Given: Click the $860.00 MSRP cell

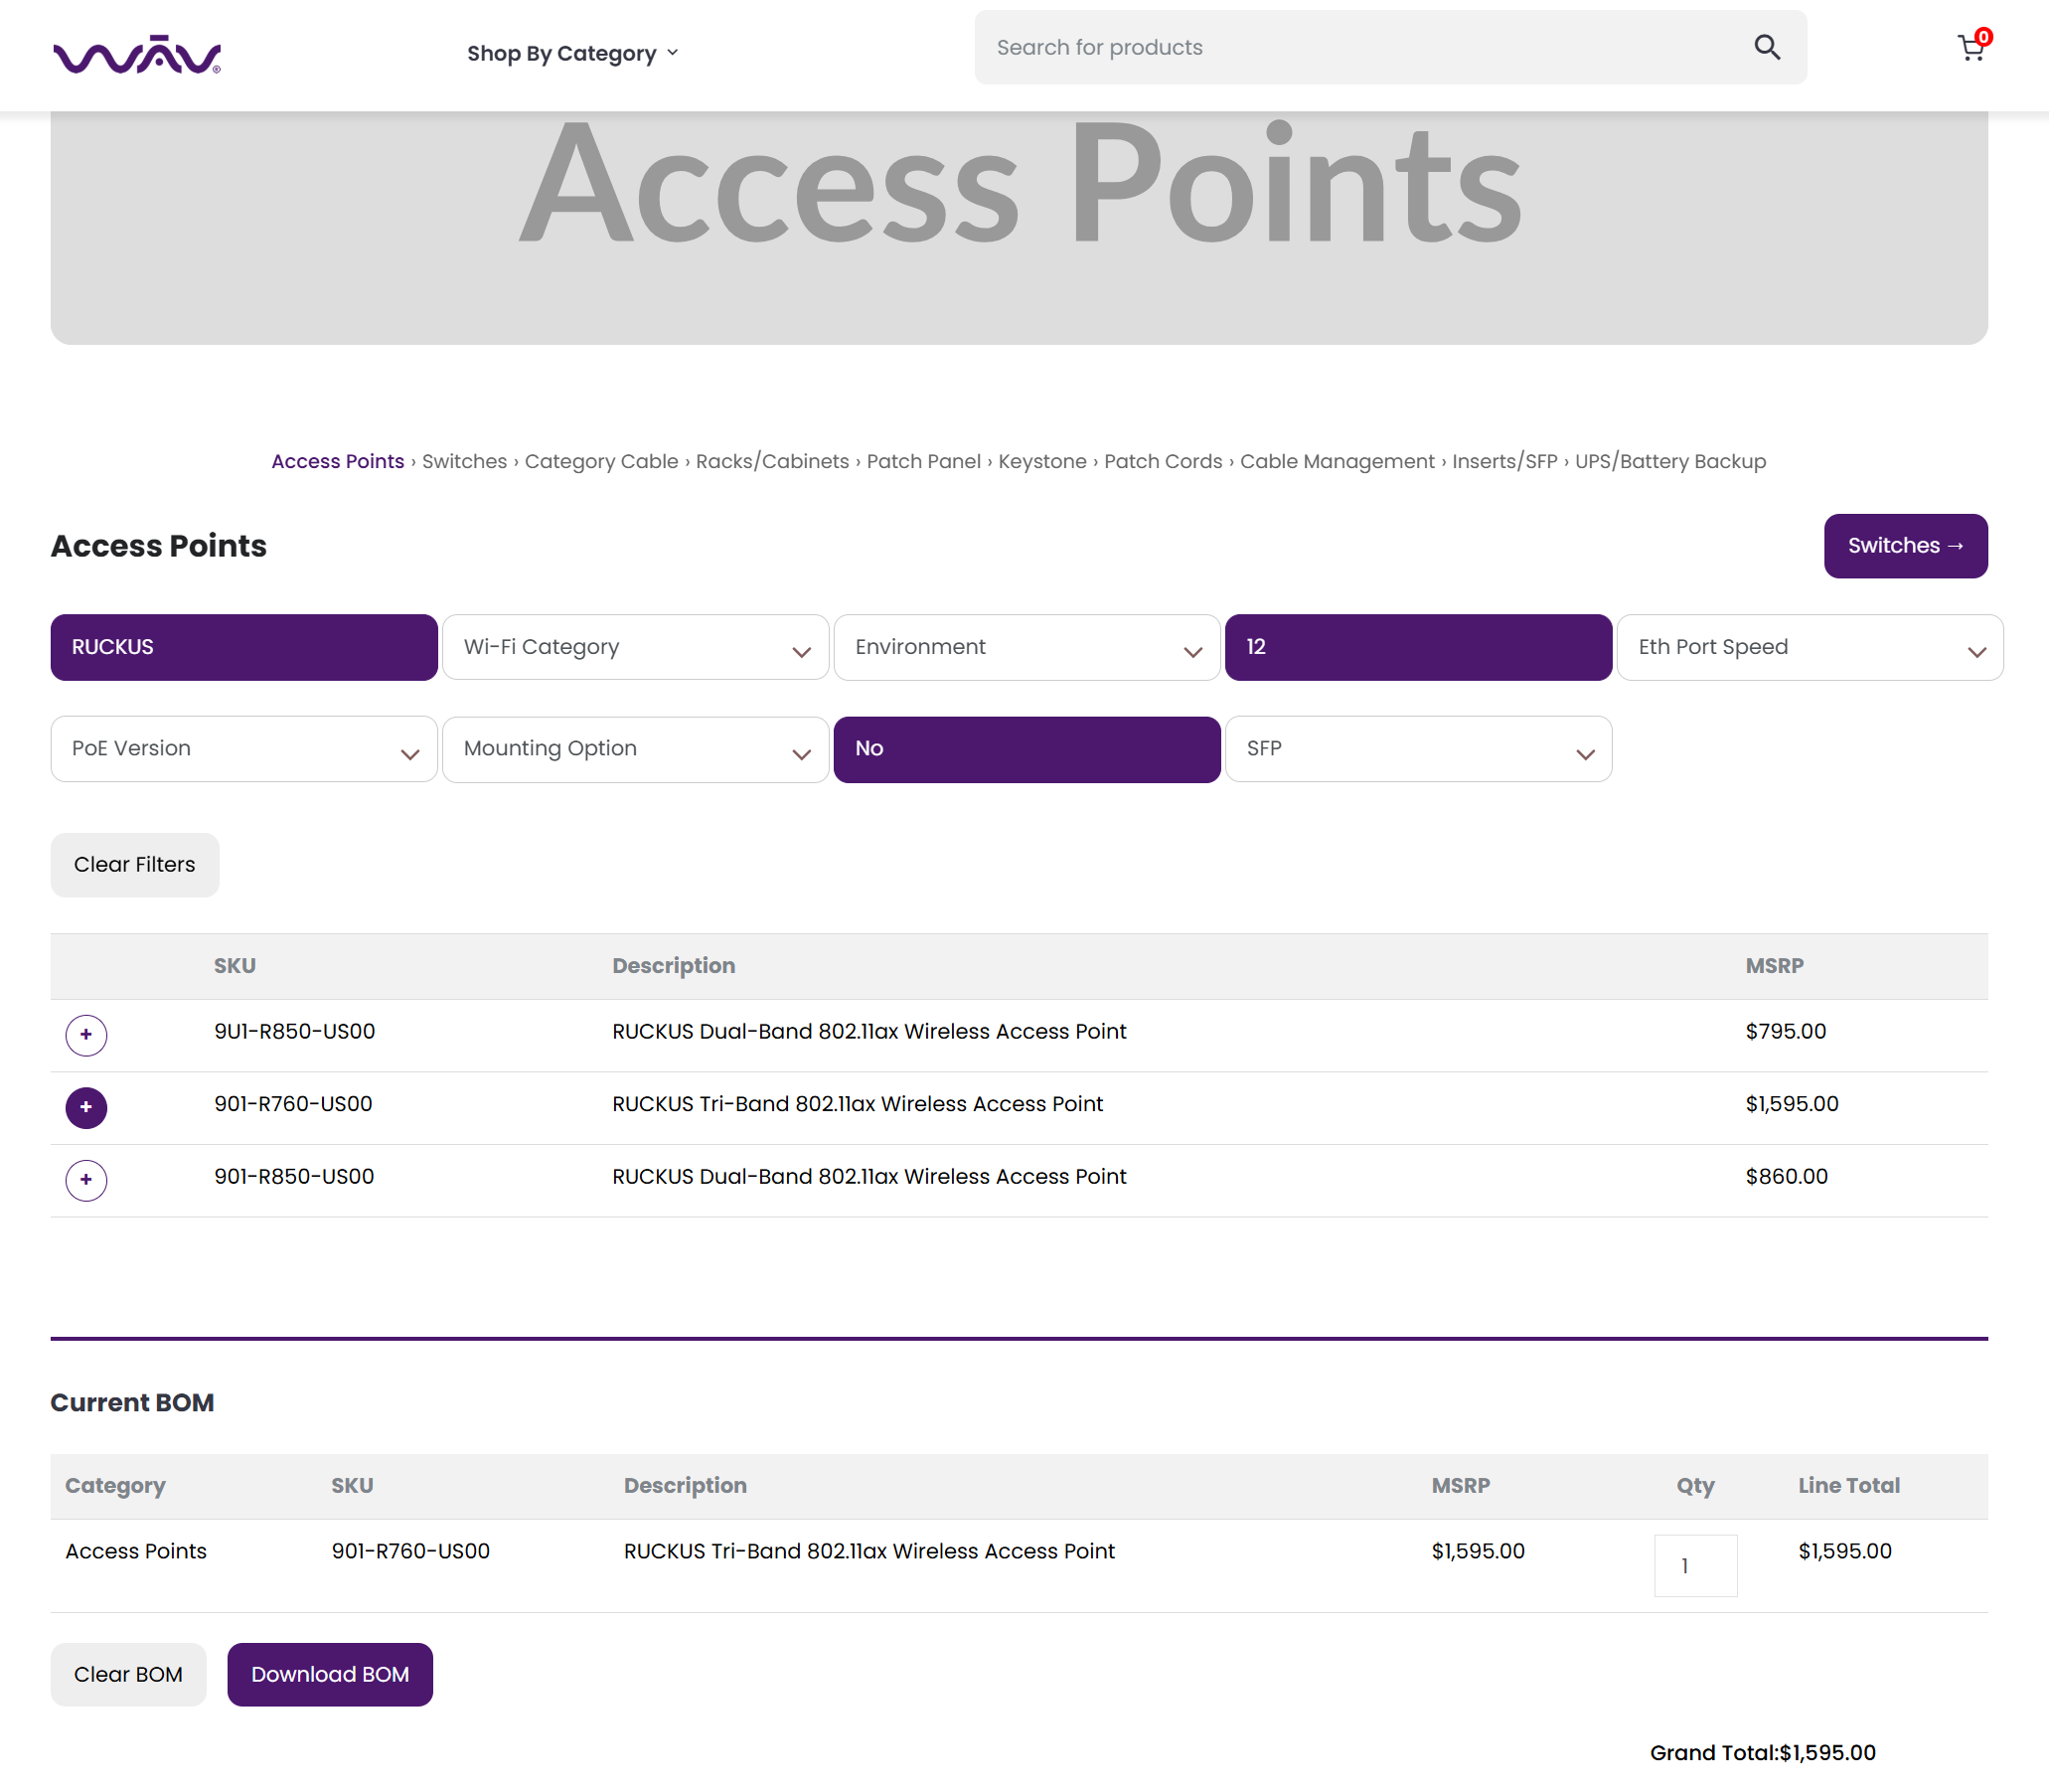Looking at the screenshot, I should point(1786,1177).
